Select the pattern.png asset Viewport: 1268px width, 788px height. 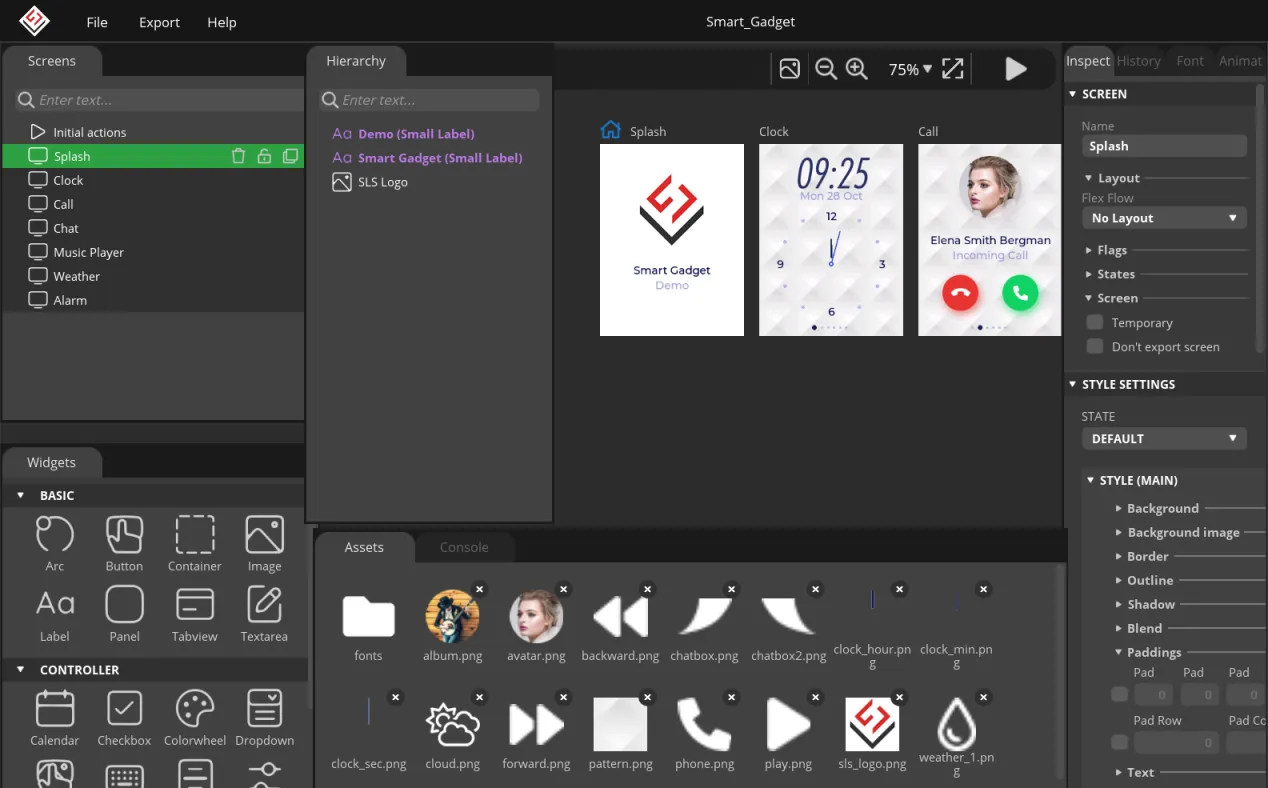(621, 734)
